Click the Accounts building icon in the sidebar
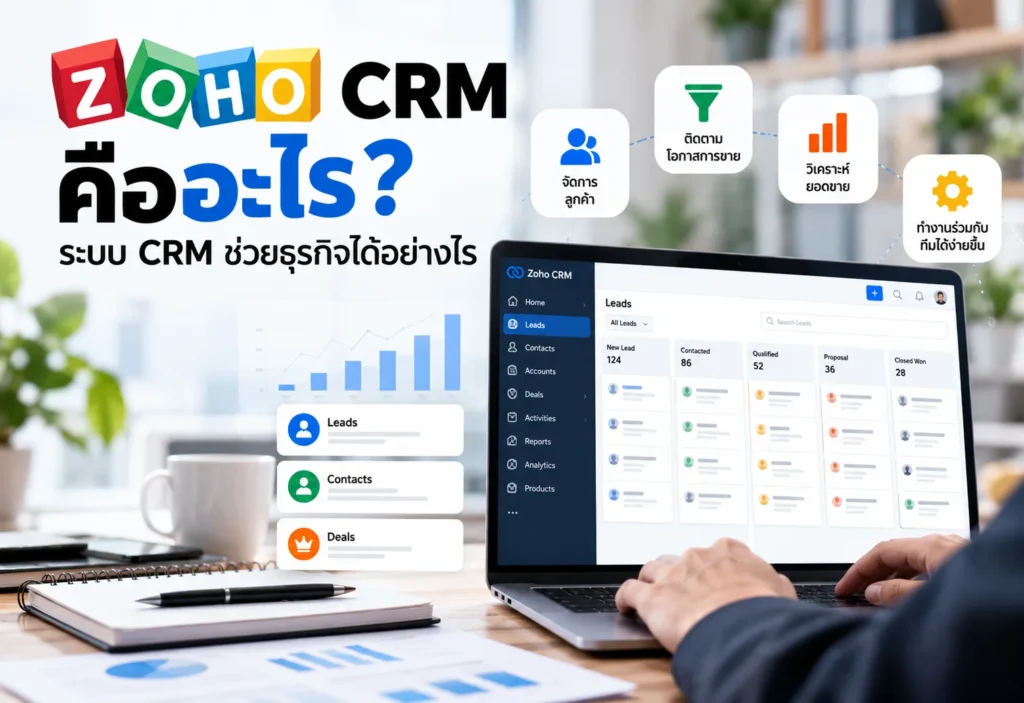The image size is (1024, 703). (513, 370)
